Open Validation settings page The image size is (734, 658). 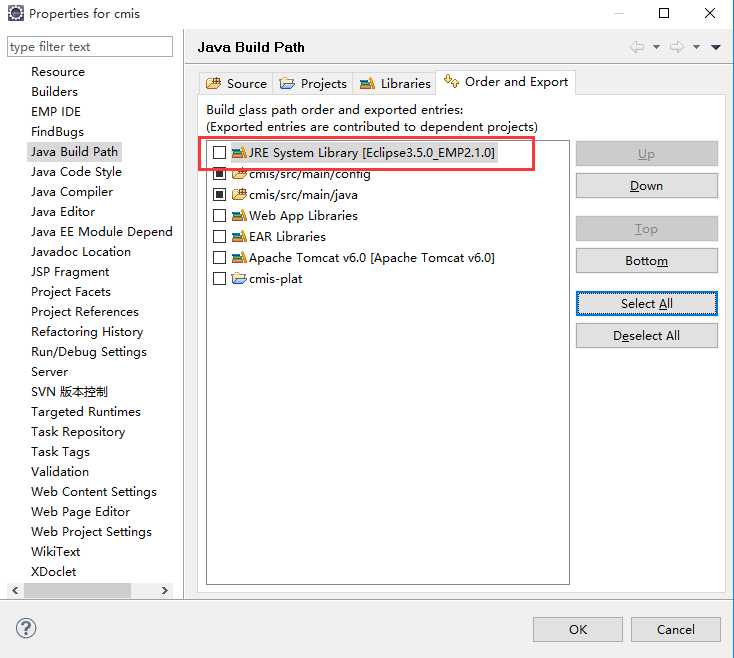[x=60, y=472]
